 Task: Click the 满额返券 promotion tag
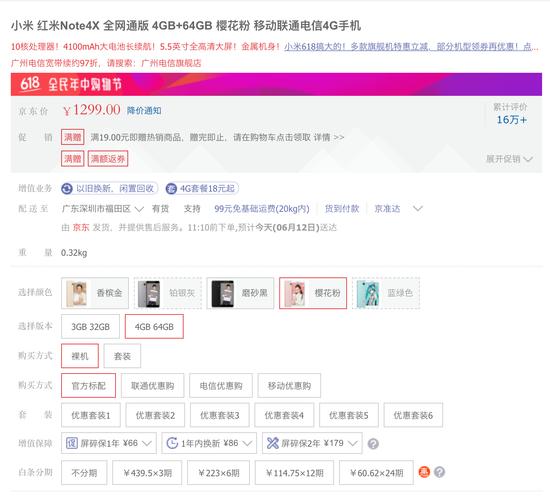[108, 159]
